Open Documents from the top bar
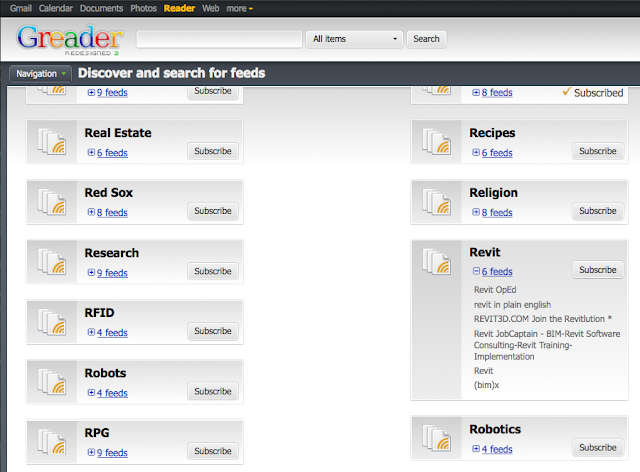Viewport: 640px width, 472px height. 102,8
